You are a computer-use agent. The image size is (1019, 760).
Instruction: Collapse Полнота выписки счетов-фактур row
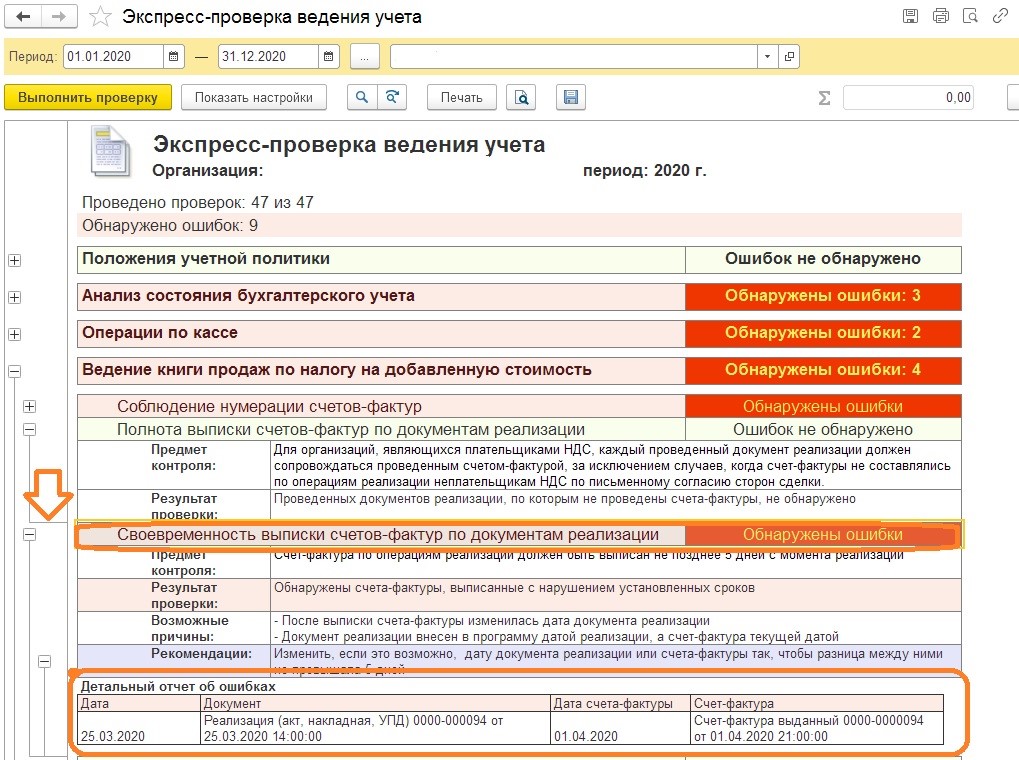(29, 429)
